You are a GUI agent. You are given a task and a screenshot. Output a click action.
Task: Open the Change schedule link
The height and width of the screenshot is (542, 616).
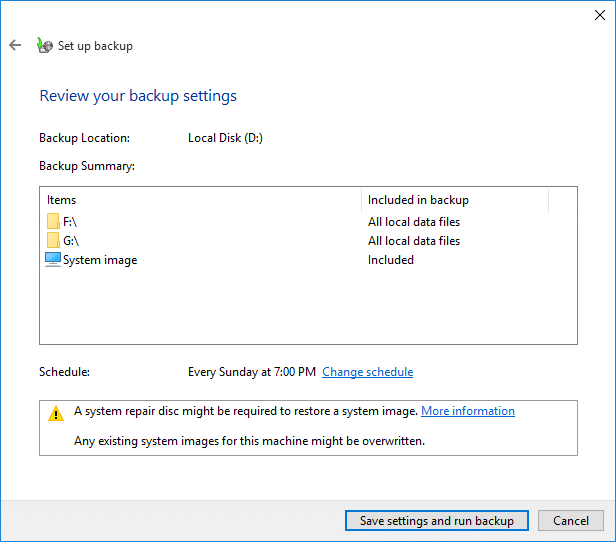[367, 372]
